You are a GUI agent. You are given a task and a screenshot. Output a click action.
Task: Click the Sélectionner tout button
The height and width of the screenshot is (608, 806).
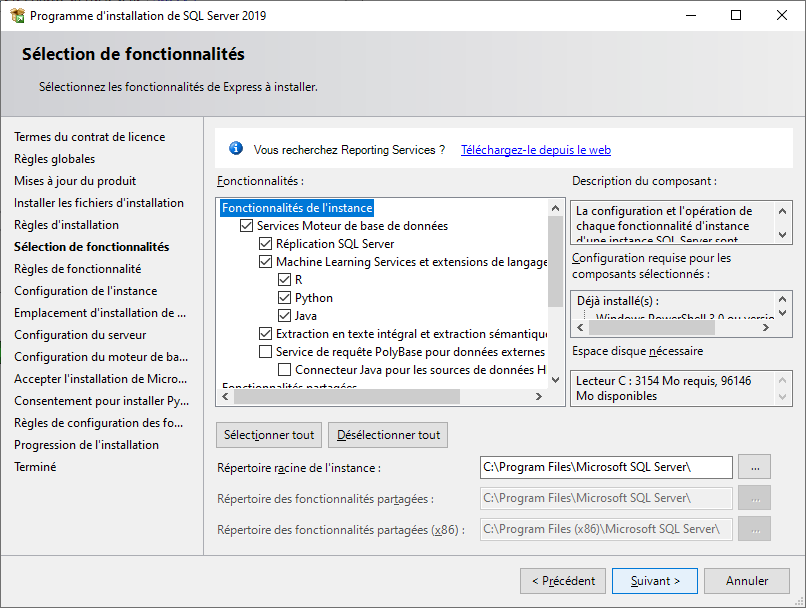(269, 435)
